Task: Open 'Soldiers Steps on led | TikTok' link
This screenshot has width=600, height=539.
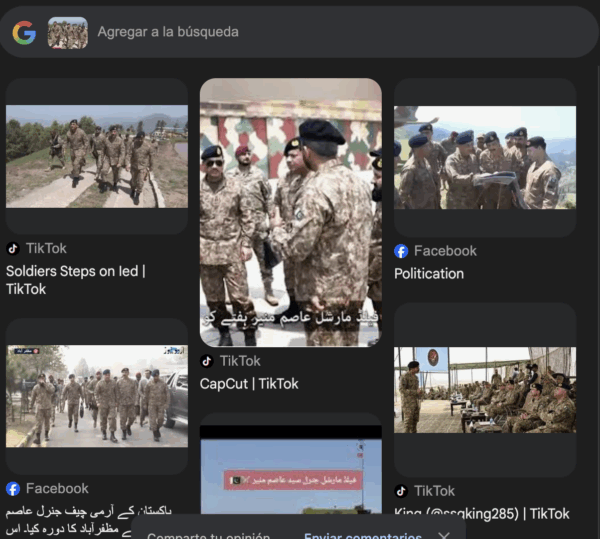Action: (x=76, y=280)
